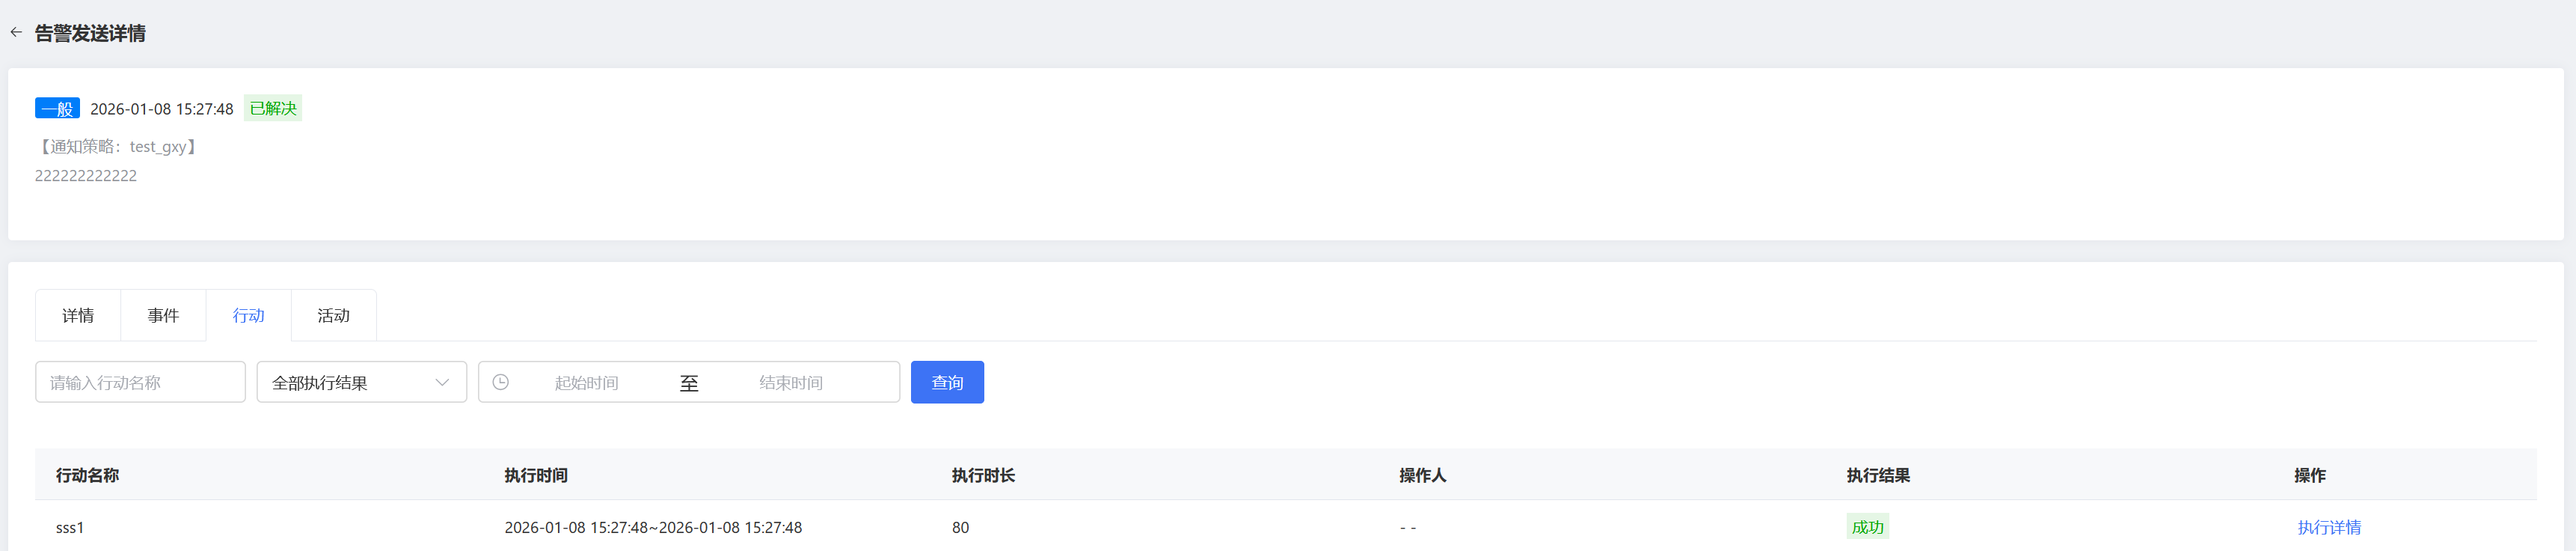Click the back arrow beside 告警发送详情
The image size is (2576, 551).
pos(16,33)
